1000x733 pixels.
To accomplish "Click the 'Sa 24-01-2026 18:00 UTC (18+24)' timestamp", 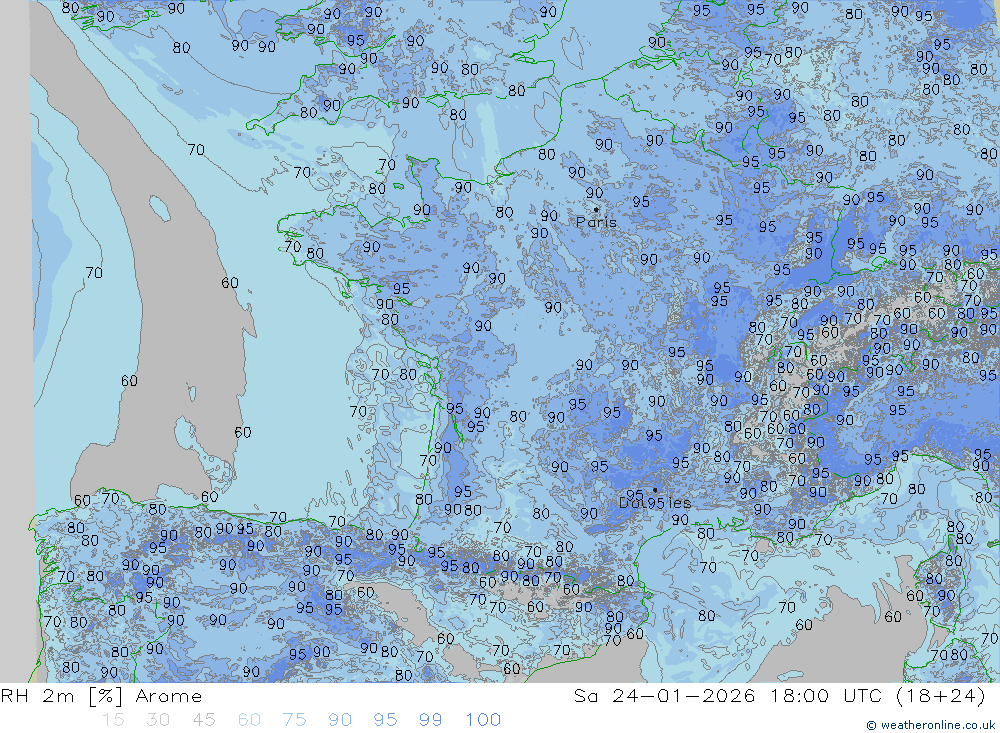I will [779, 696].
